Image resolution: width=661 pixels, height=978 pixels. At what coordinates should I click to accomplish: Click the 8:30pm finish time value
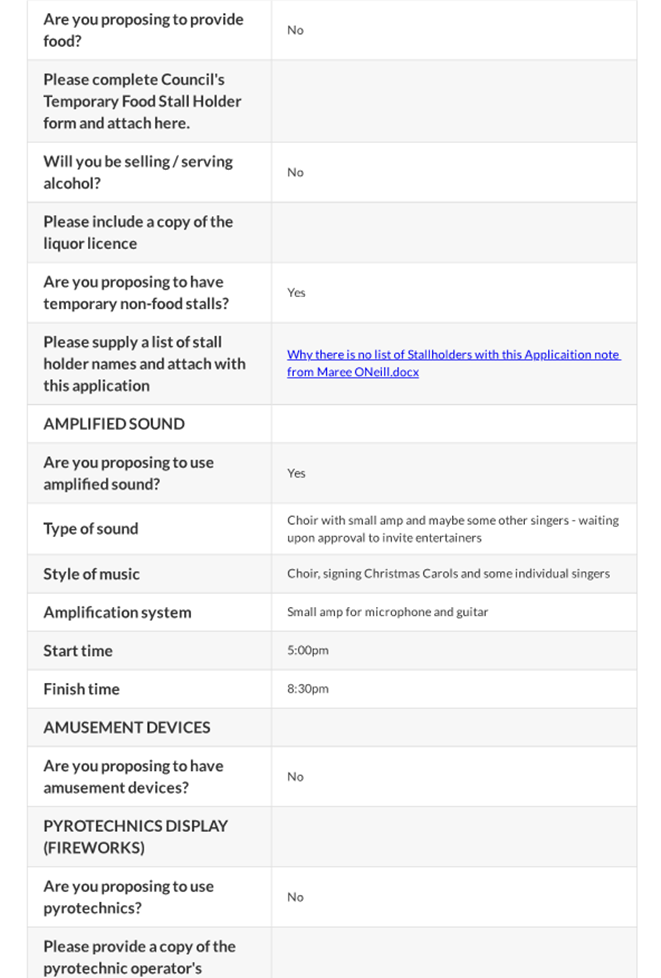coord(308,689)
